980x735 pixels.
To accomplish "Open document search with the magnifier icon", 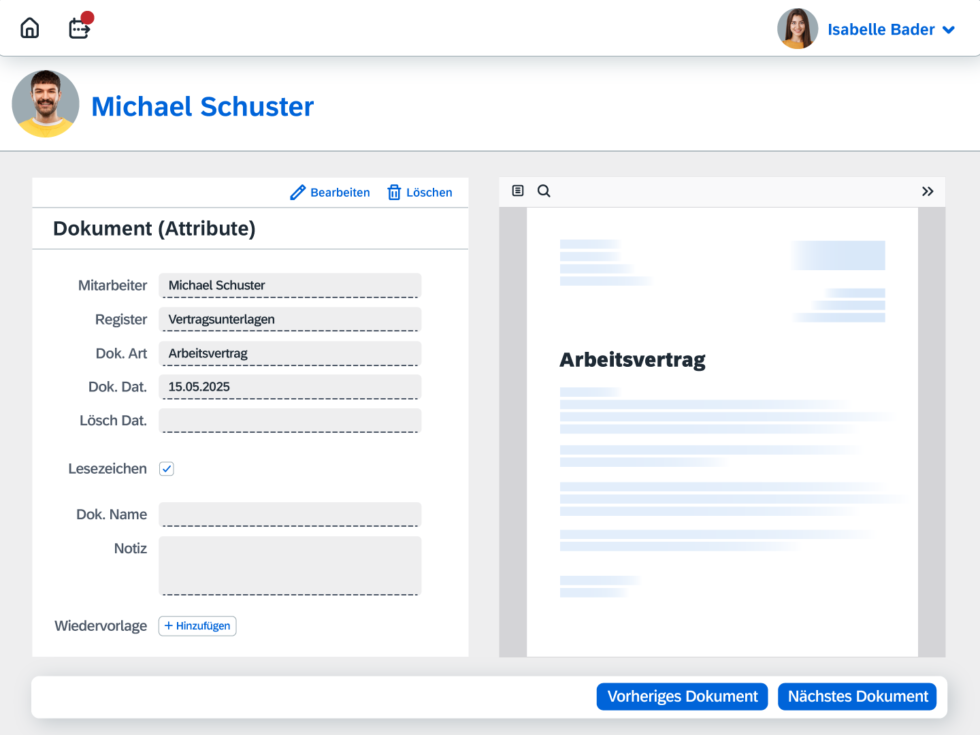I will pyautogui.click(x=544, y=191).
